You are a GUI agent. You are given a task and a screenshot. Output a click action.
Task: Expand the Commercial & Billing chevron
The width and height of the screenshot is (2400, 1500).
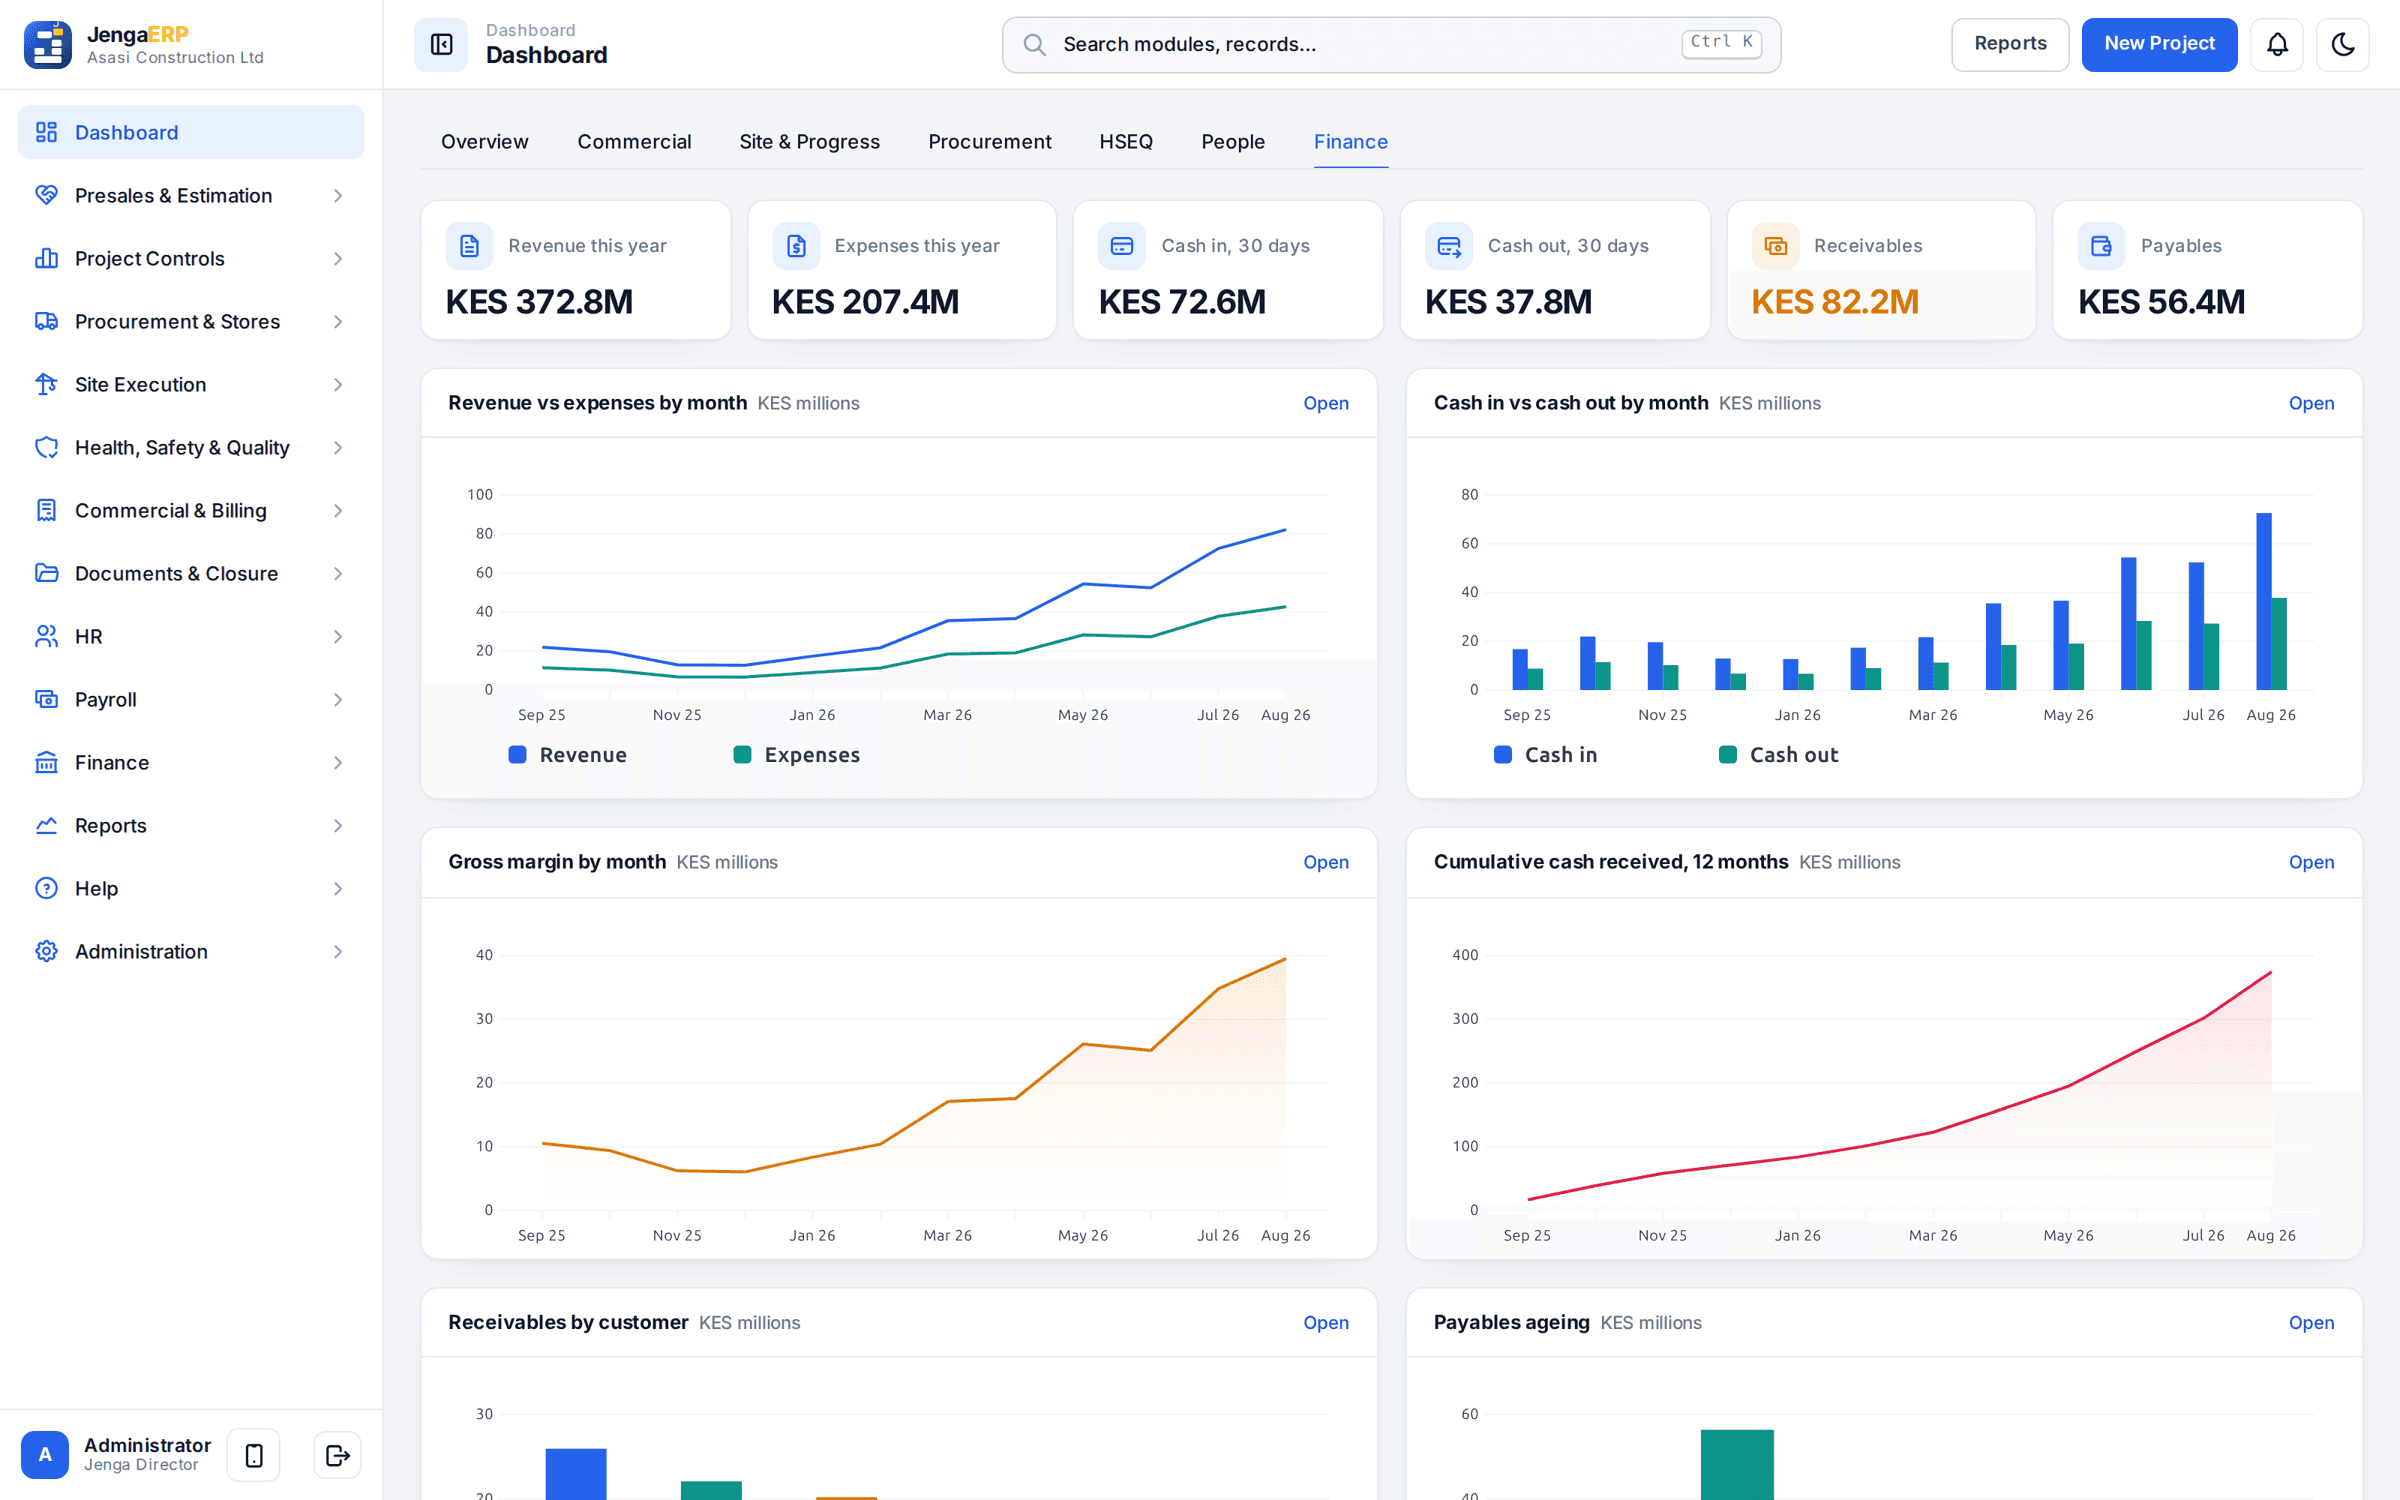[x=338, y=511]
